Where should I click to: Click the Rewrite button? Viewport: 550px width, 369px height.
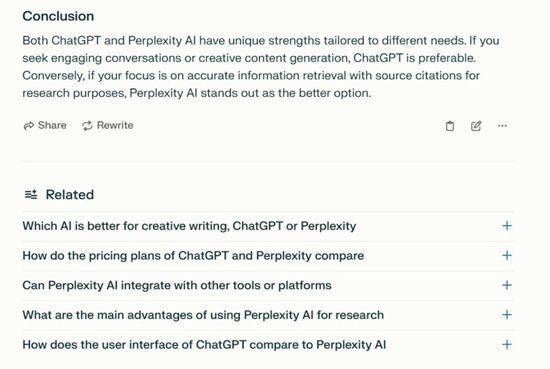coord(107,125)
